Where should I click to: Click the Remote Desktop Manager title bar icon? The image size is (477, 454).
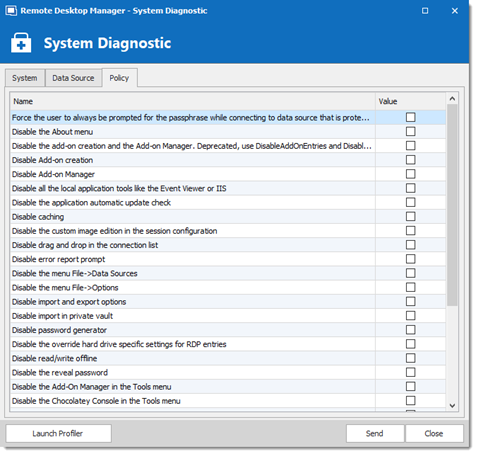[x=11, y=11]
